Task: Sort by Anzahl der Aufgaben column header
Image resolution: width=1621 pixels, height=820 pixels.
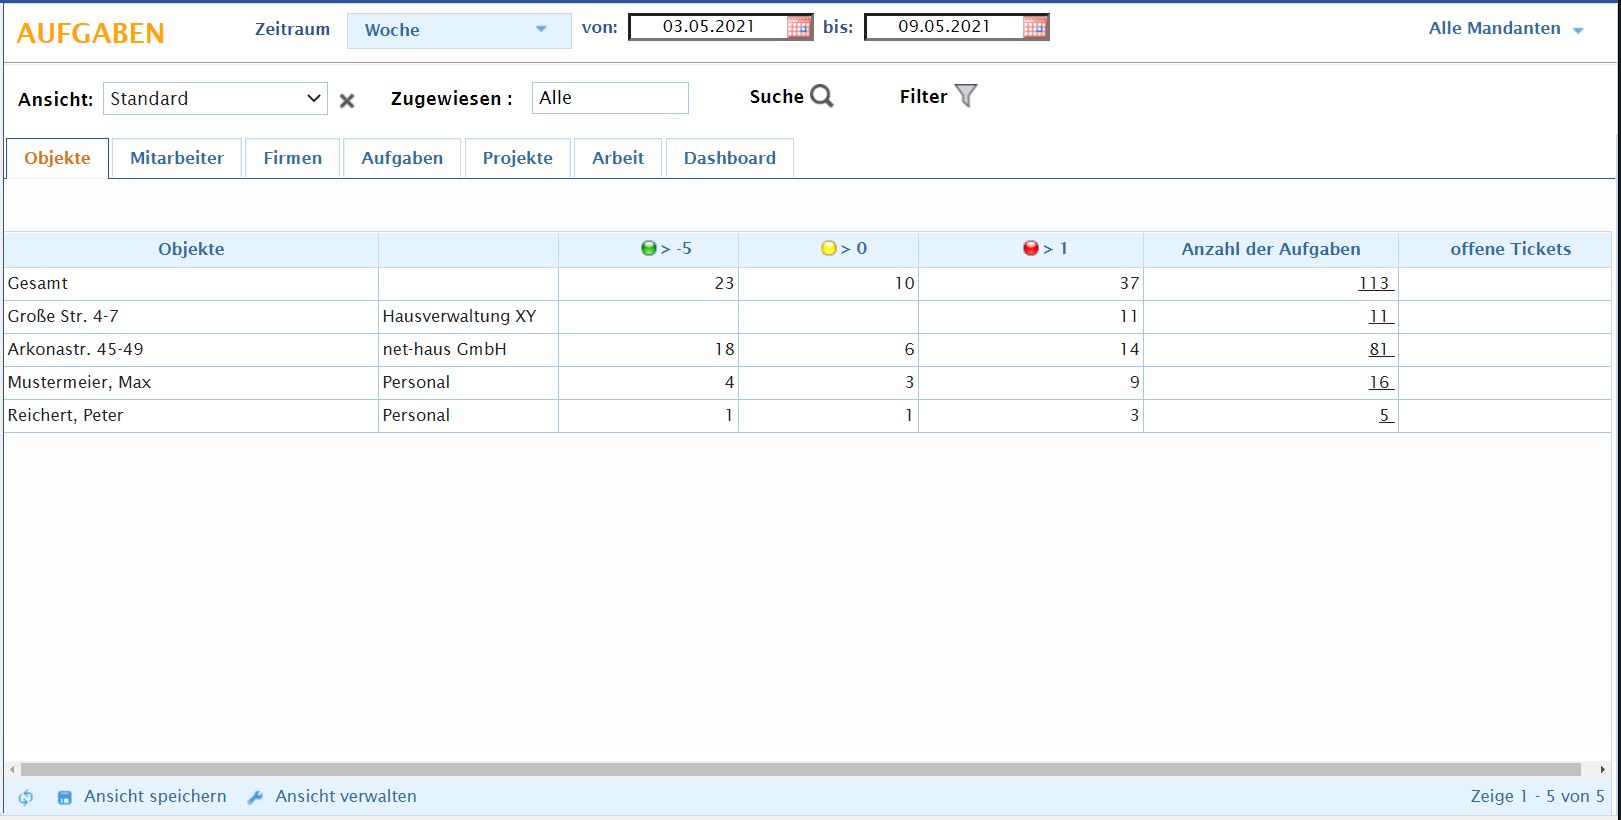Action: coord(1271,249)
